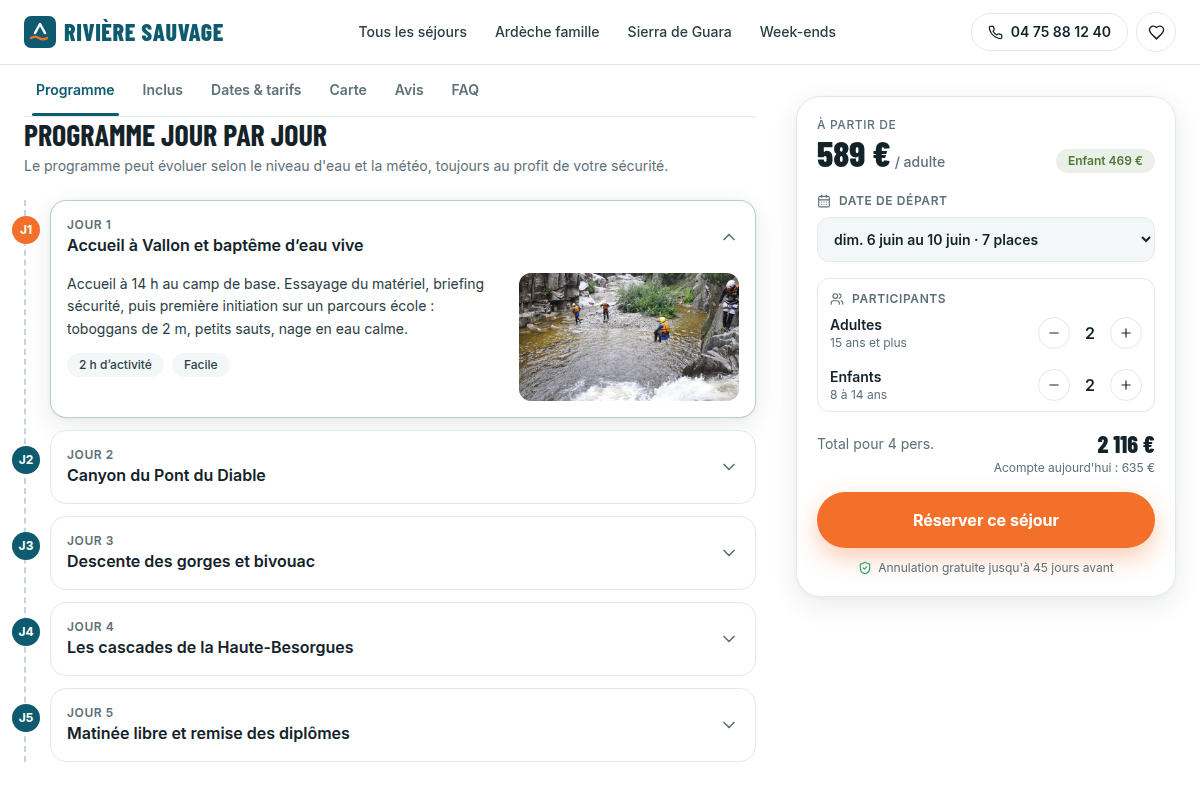Click the J5 timeline badge

tap(26, 718)
